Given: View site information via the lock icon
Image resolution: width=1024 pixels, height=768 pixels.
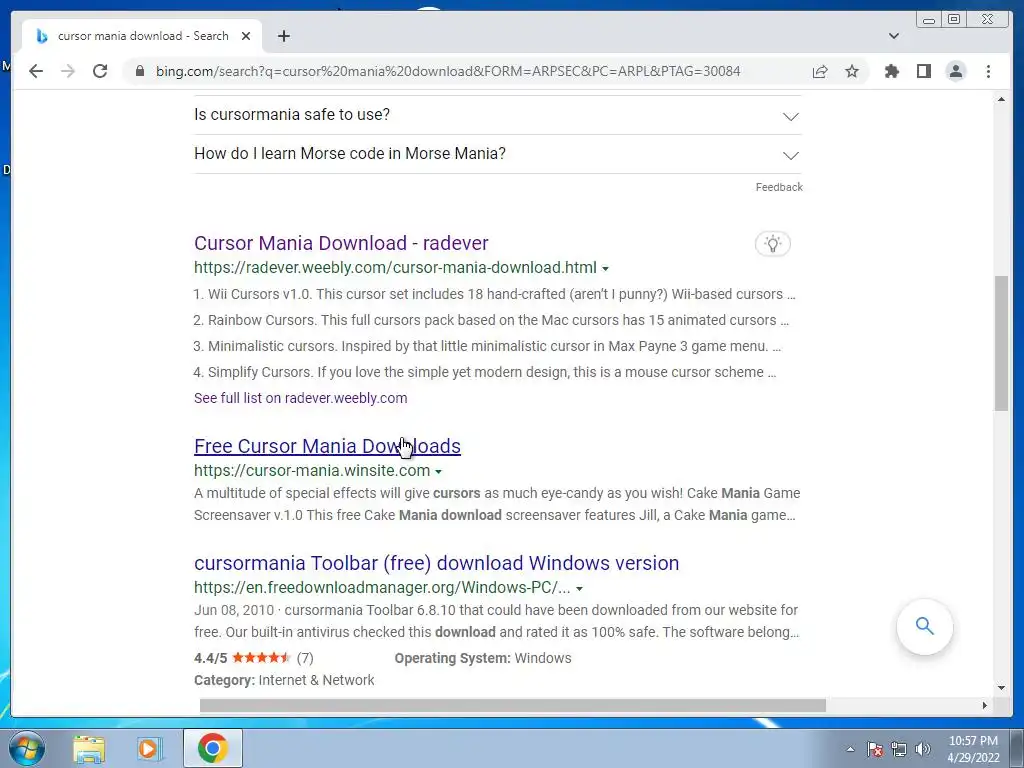Looking at the screenshot, I should pos(140,71).
